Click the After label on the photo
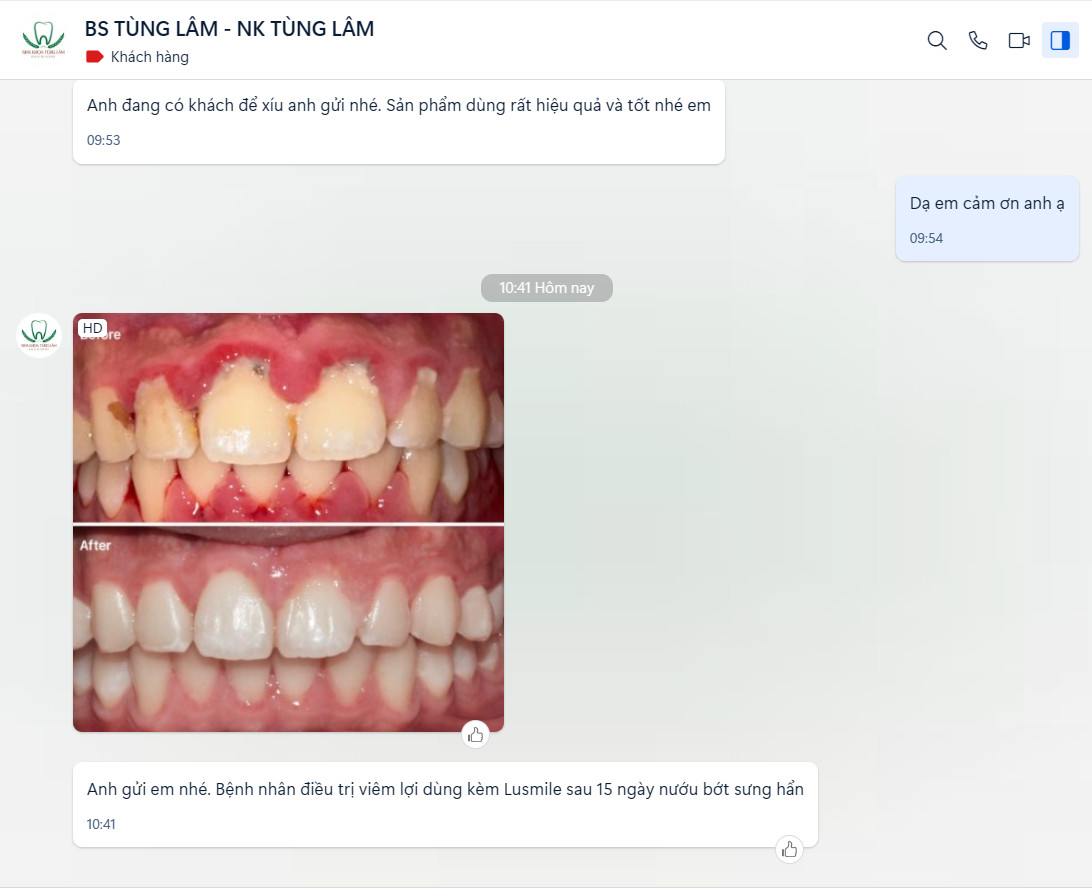This screenshot has width=1092, height=890. [x=96, y=545]
